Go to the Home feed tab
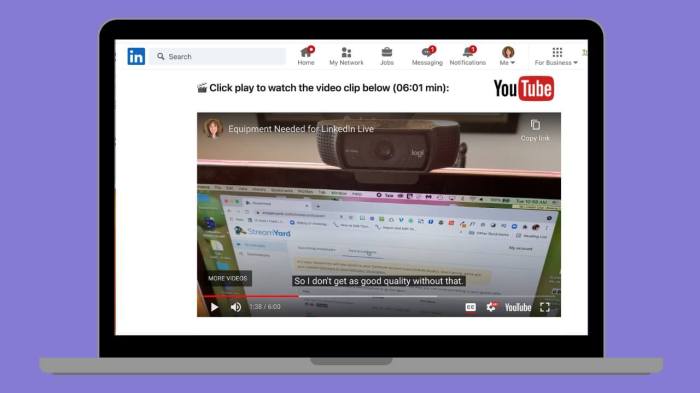Screen dimensions: 700x393 pyautogui.click(x=306, y=56)
